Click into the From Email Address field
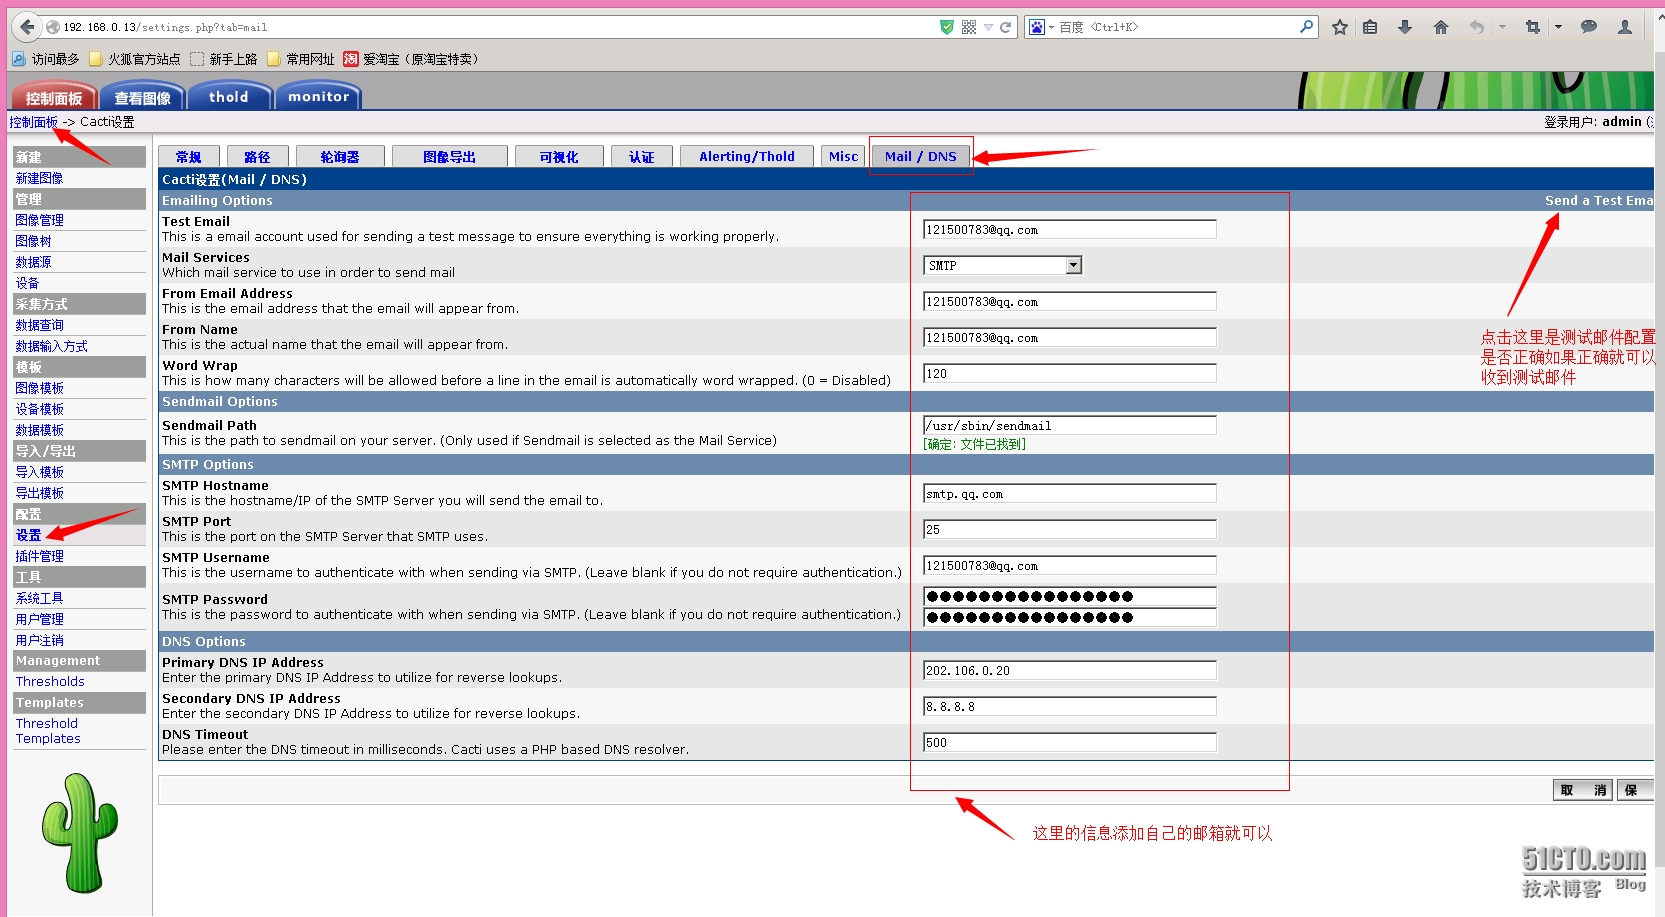The height and width of the screenshot is (917, 1665). click(1069, 301)
